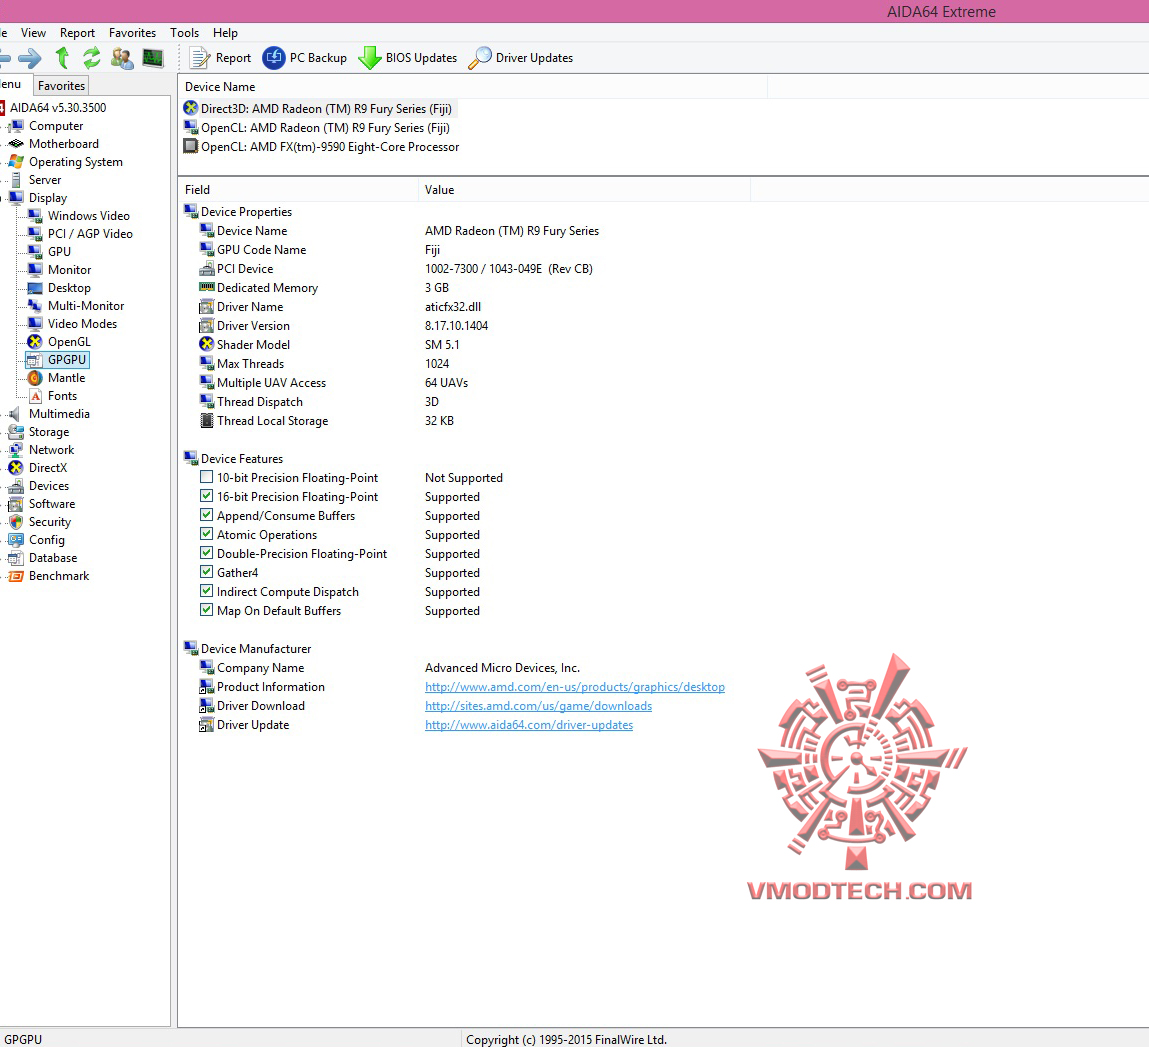The height and width of the screenshot is (1047, 1149).
Task: Open PC Backup from toolbar
Action: pos(305,58)
